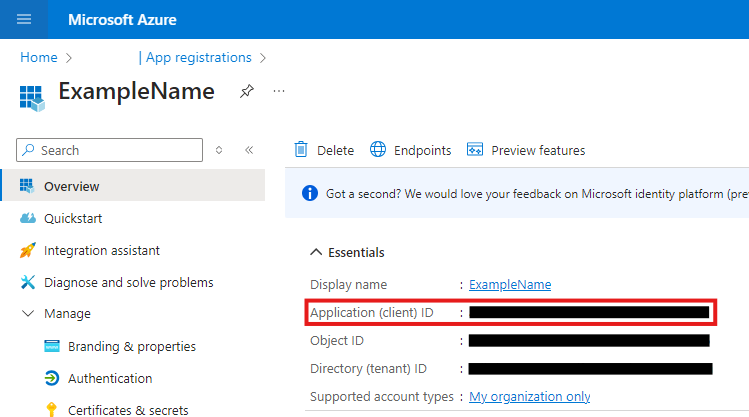Image resolution: width=749 pixels, height=417 pixels.
Task: Click the Endpoints globe icon
Action: click(x=378, y=149)
